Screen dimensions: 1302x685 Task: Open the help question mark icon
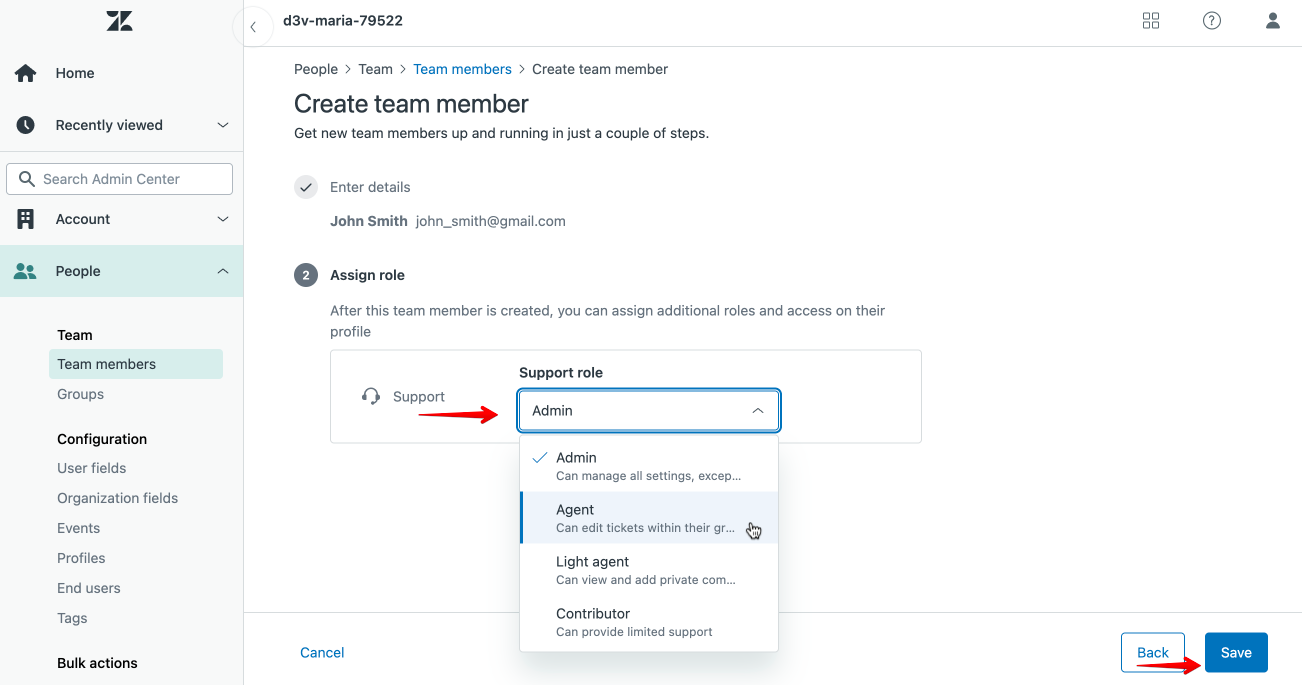pyautogui.click(x=1212, y=21)
